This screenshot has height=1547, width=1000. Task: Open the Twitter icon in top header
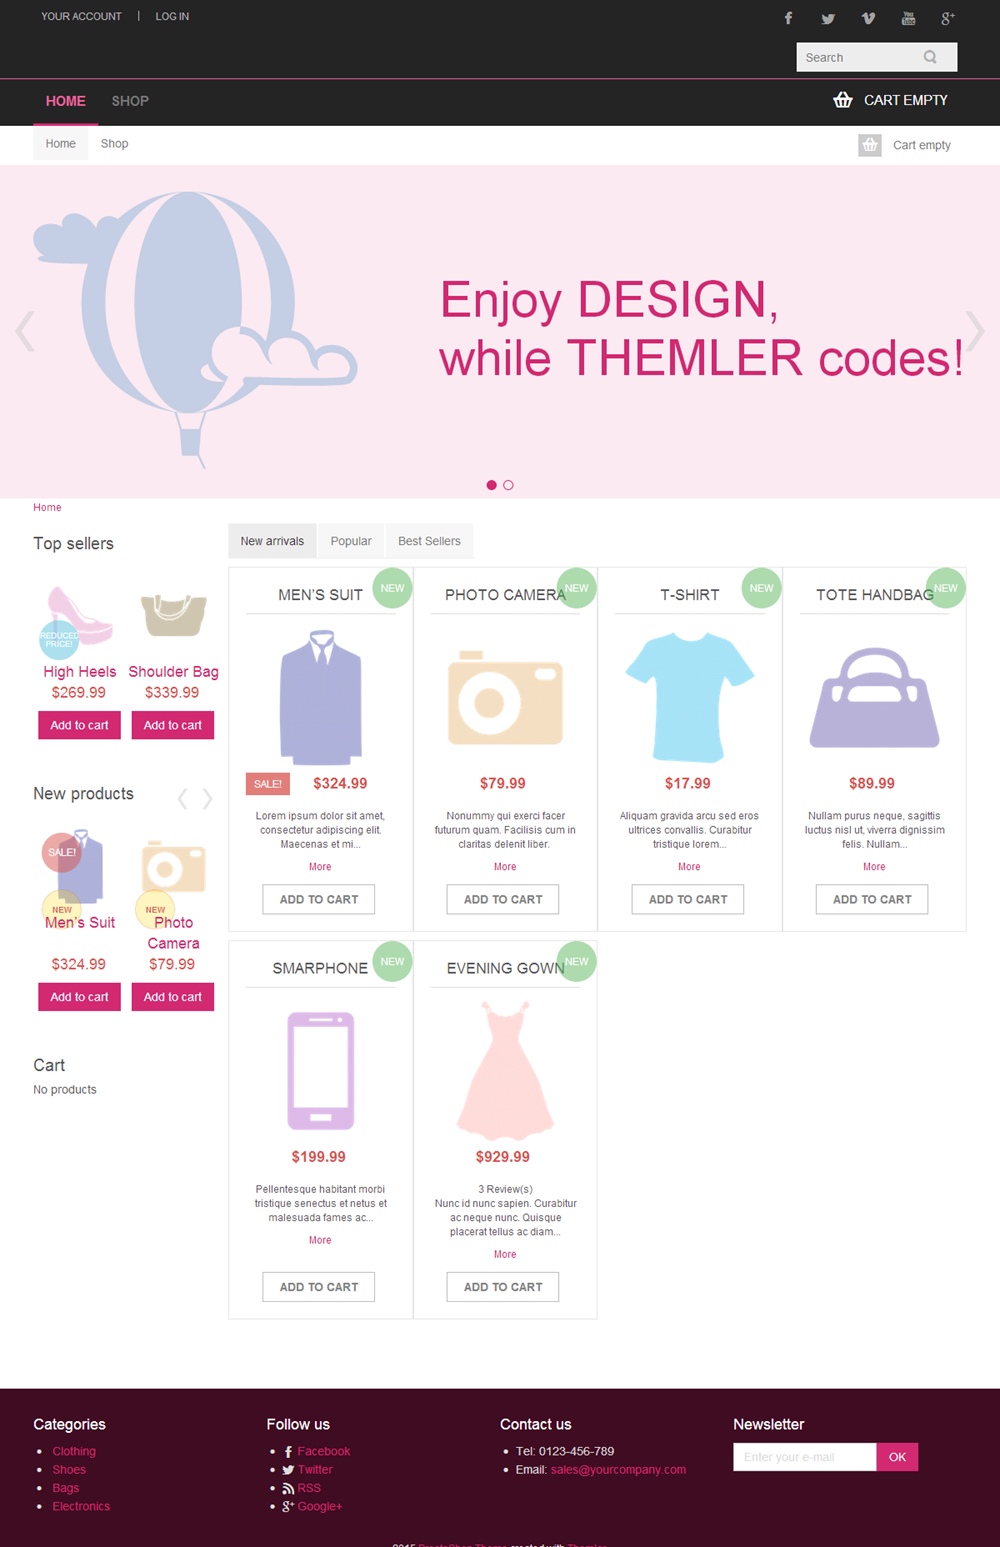click(x=828, y=18)
